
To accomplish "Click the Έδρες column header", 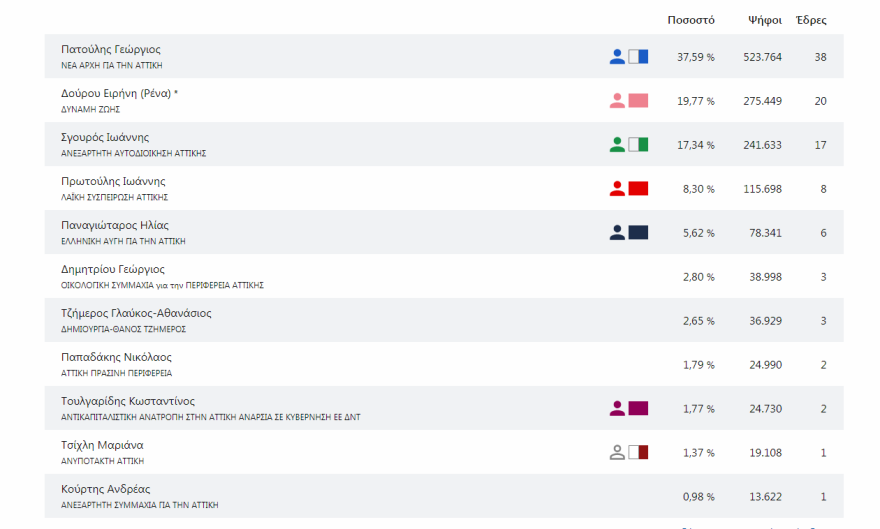I will coord(811,20).
